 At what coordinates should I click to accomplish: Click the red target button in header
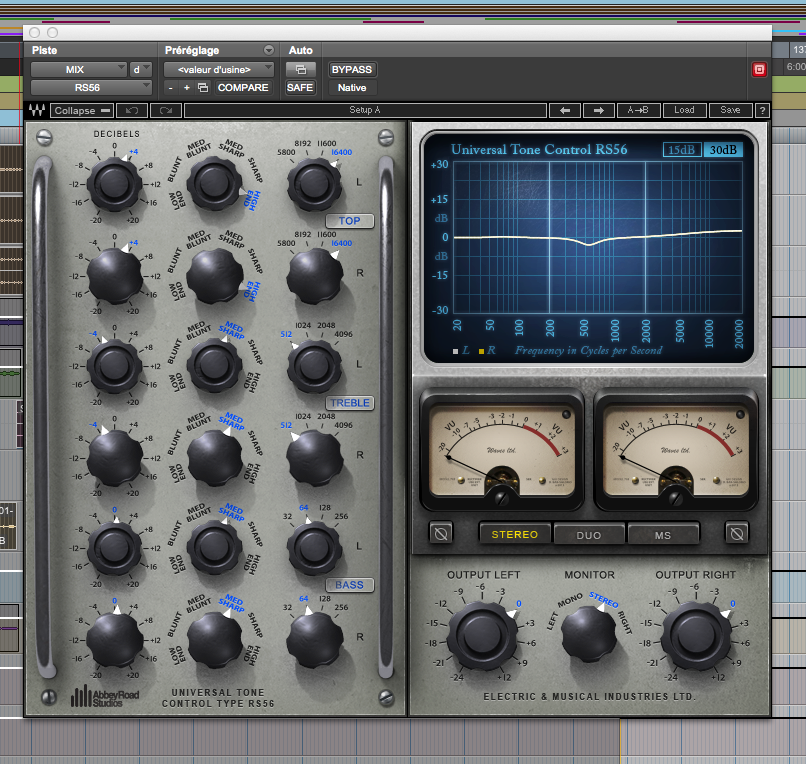click(x=759, y=69)
